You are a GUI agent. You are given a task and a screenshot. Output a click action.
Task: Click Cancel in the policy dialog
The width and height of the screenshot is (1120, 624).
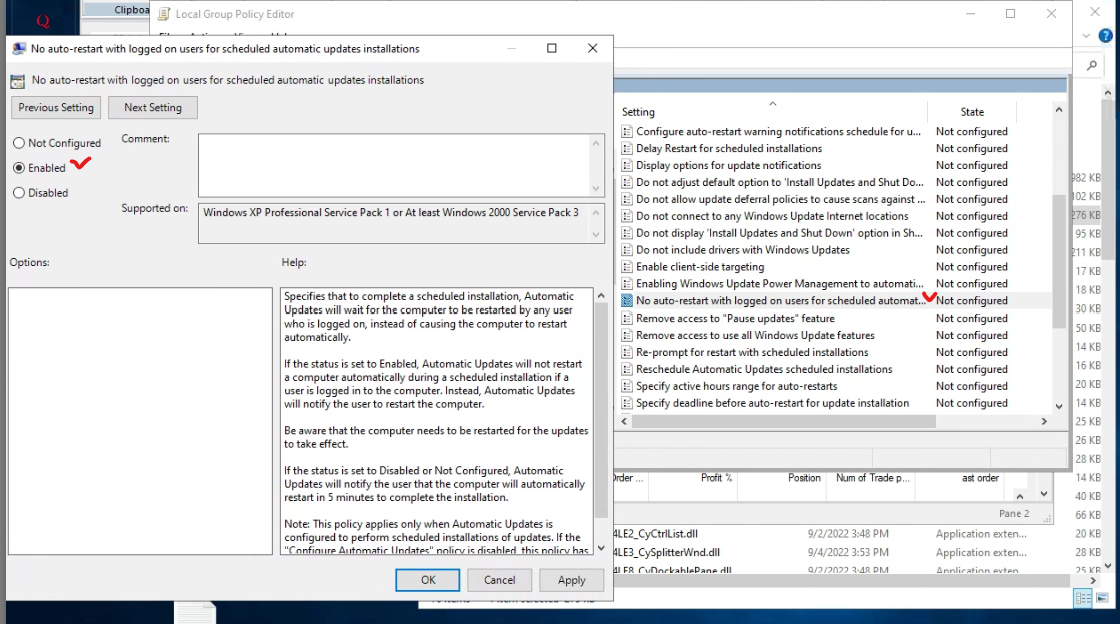[x=499, y=580]
